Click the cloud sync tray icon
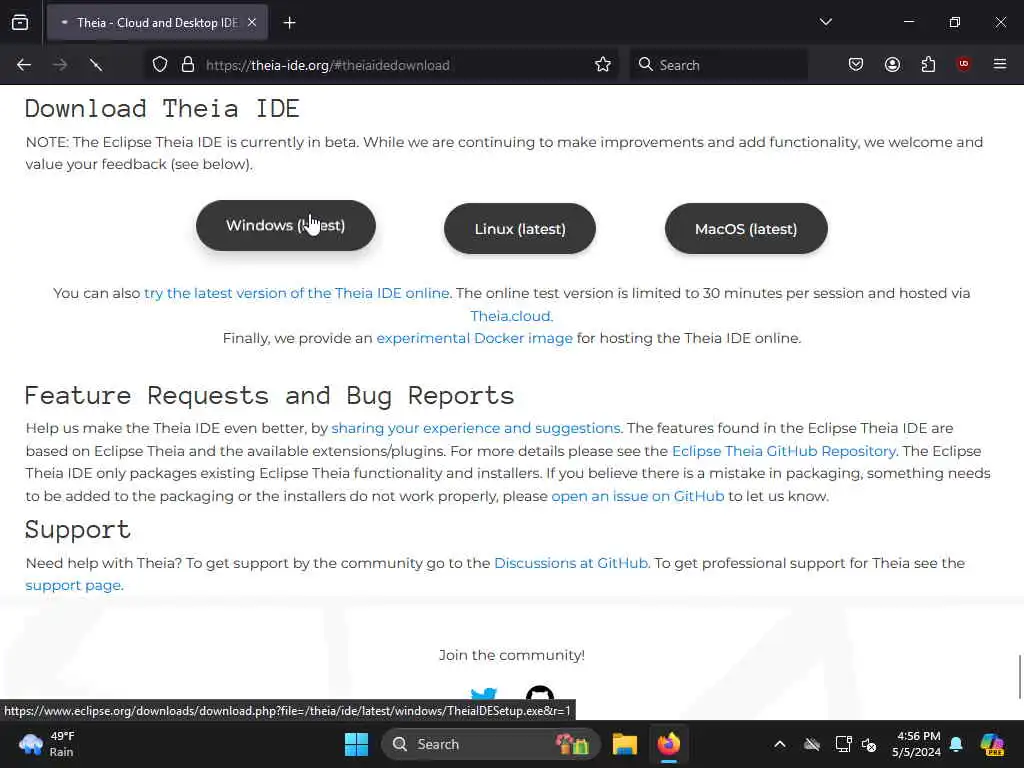This screenshot has height=768, width=1024. pos(812,744)
